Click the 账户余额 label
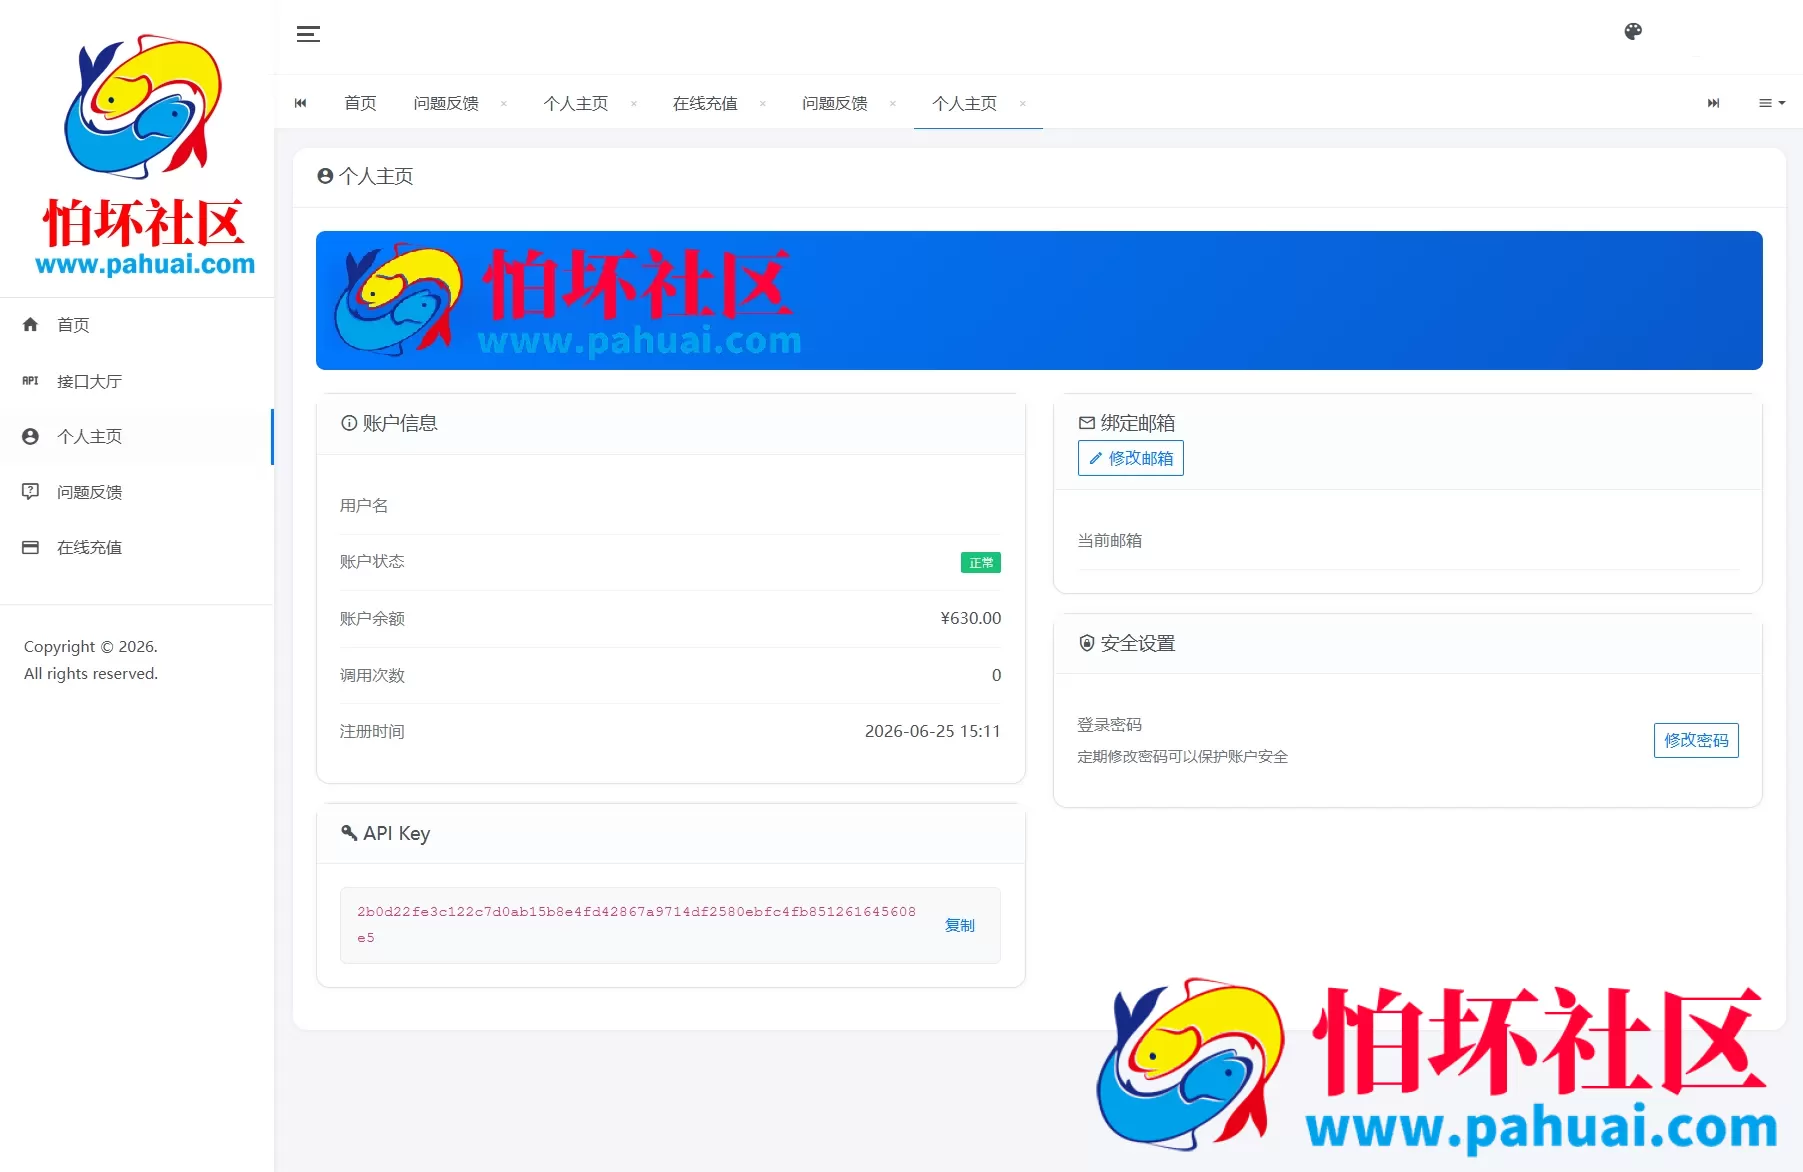The image size is (1803, 1172). click(372, 618)
